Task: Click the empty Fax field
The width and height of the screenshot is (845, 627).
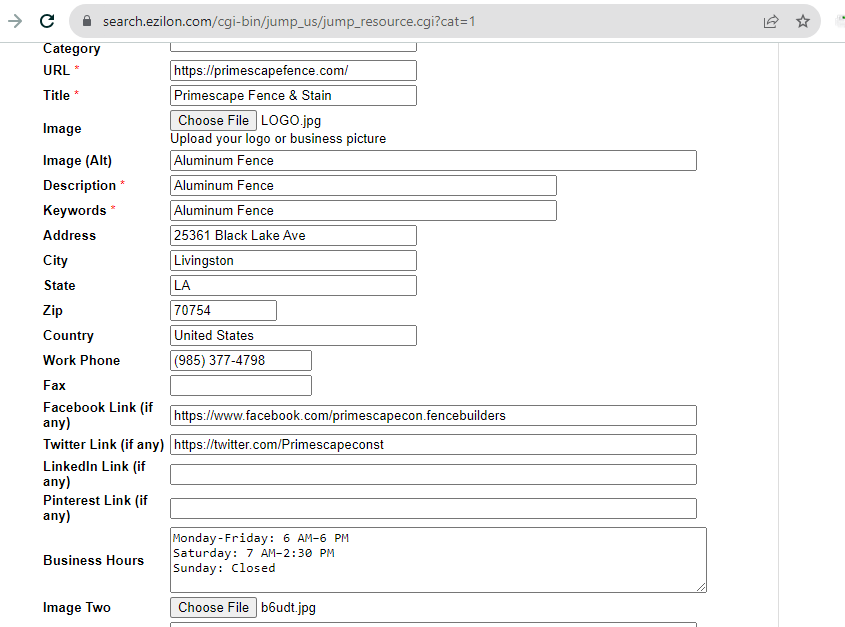Action: 241,385
